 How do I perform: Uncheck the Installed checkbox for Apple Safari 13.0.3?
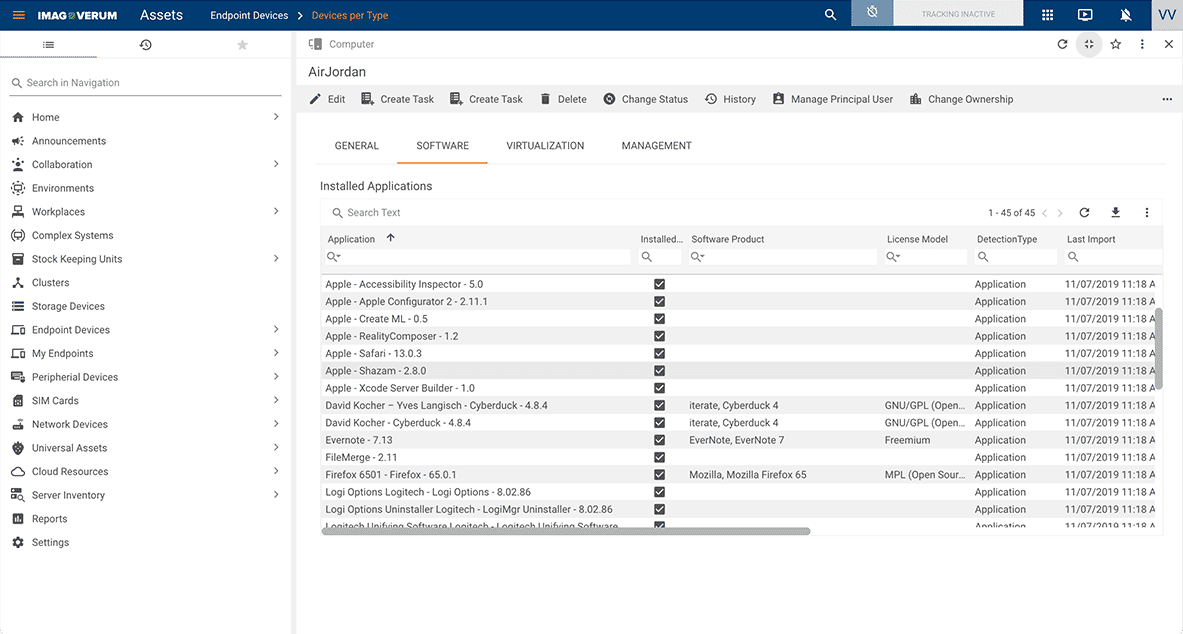(659, 353)
